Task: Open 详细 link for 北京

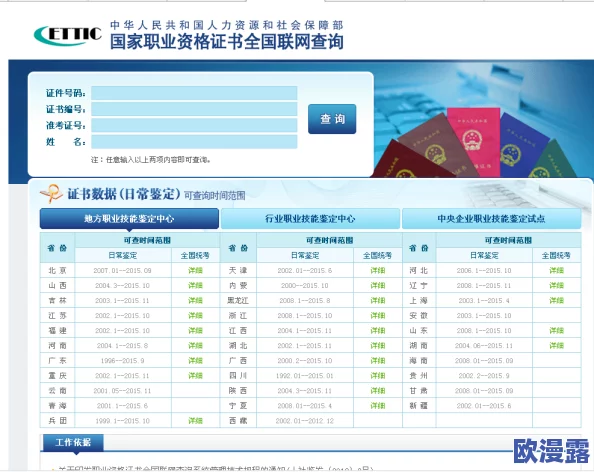Action: click(x=195, y=270)
